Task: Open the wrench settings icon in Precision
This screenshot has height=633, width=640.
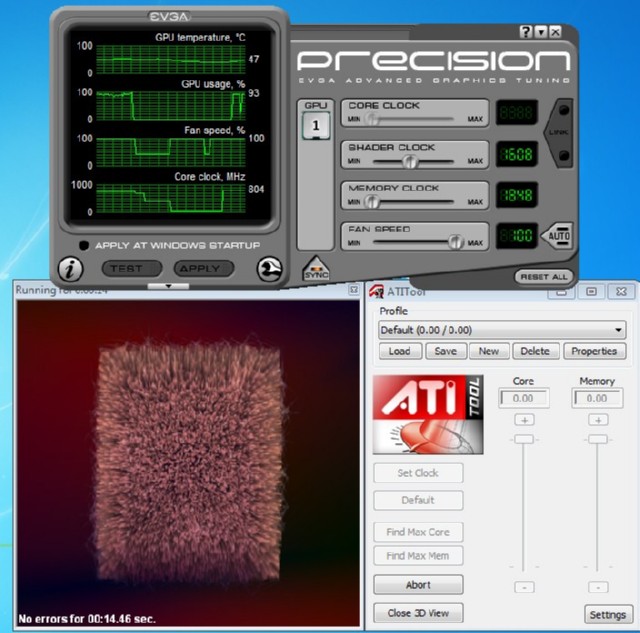Action: (269, 269)
